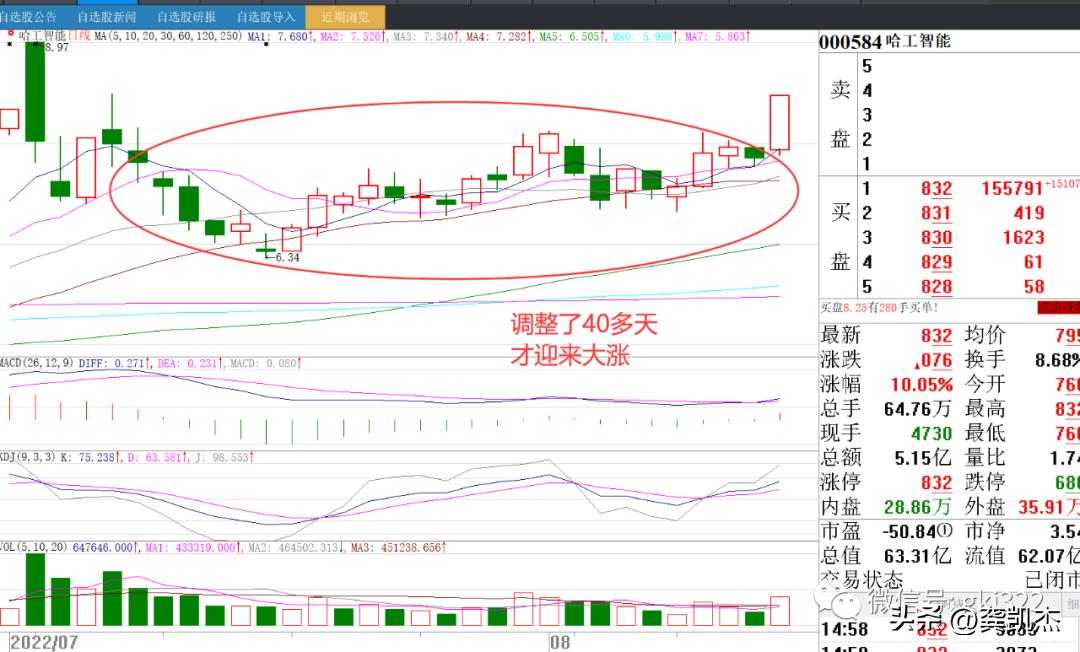Click the 换手 value 8.68%
The width and height of the screenshot is (1080, 652).
pos(1057,360)
